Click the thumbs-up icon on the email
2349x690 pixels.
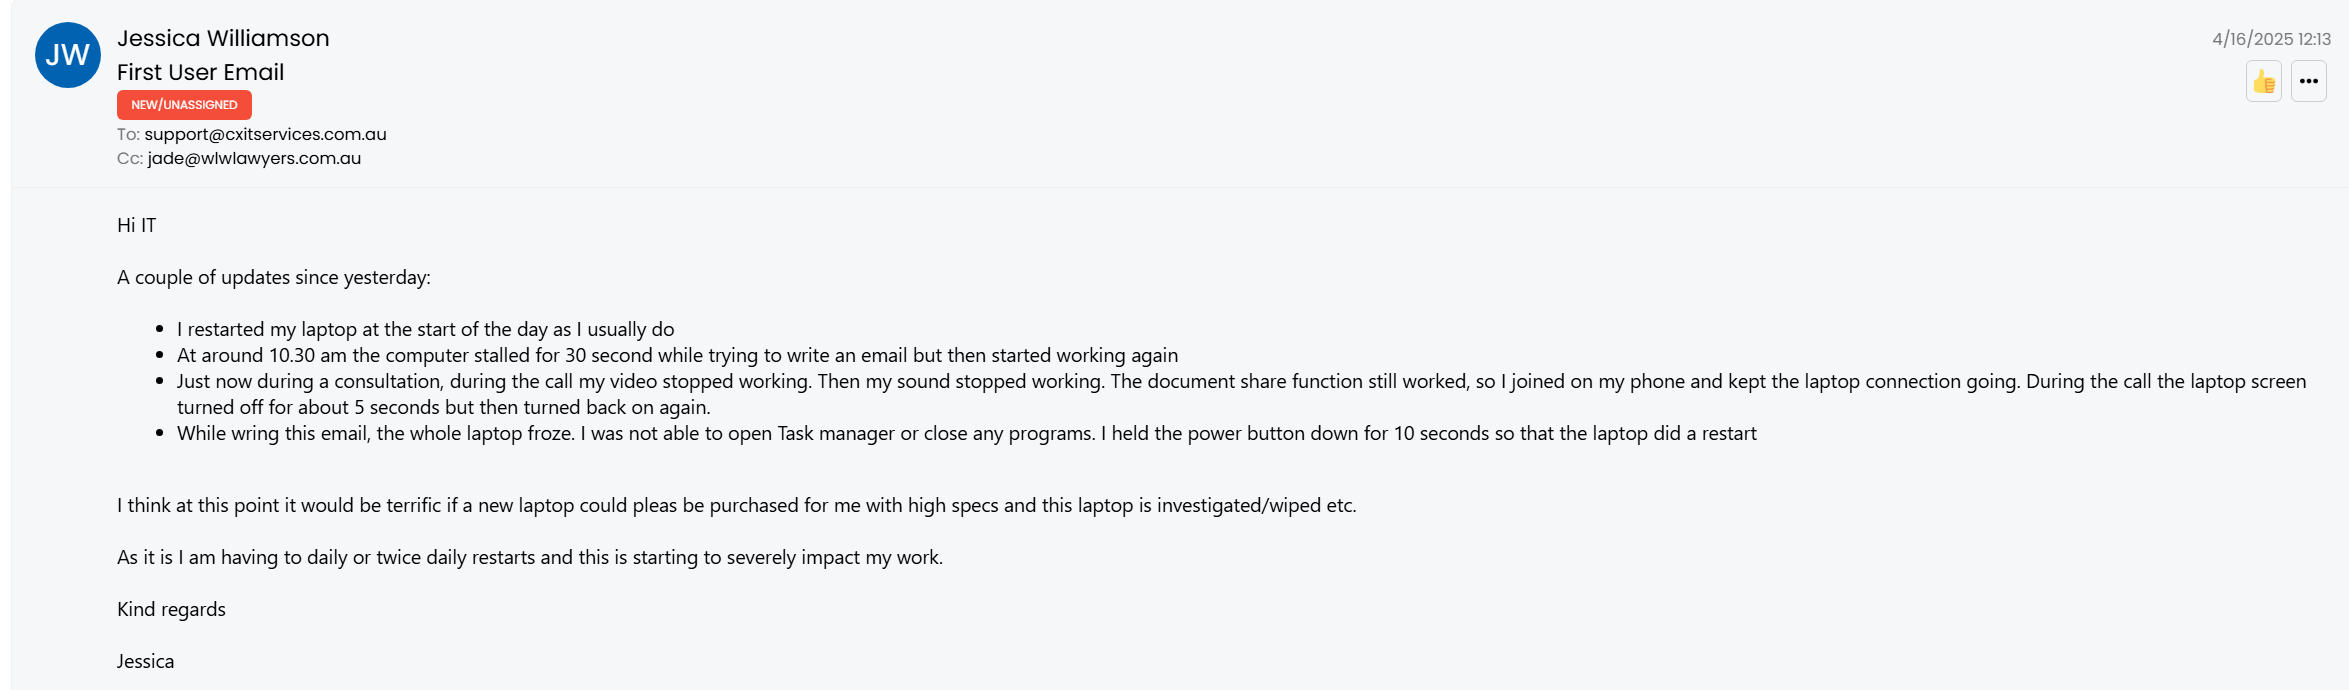tap(2264, 81)
